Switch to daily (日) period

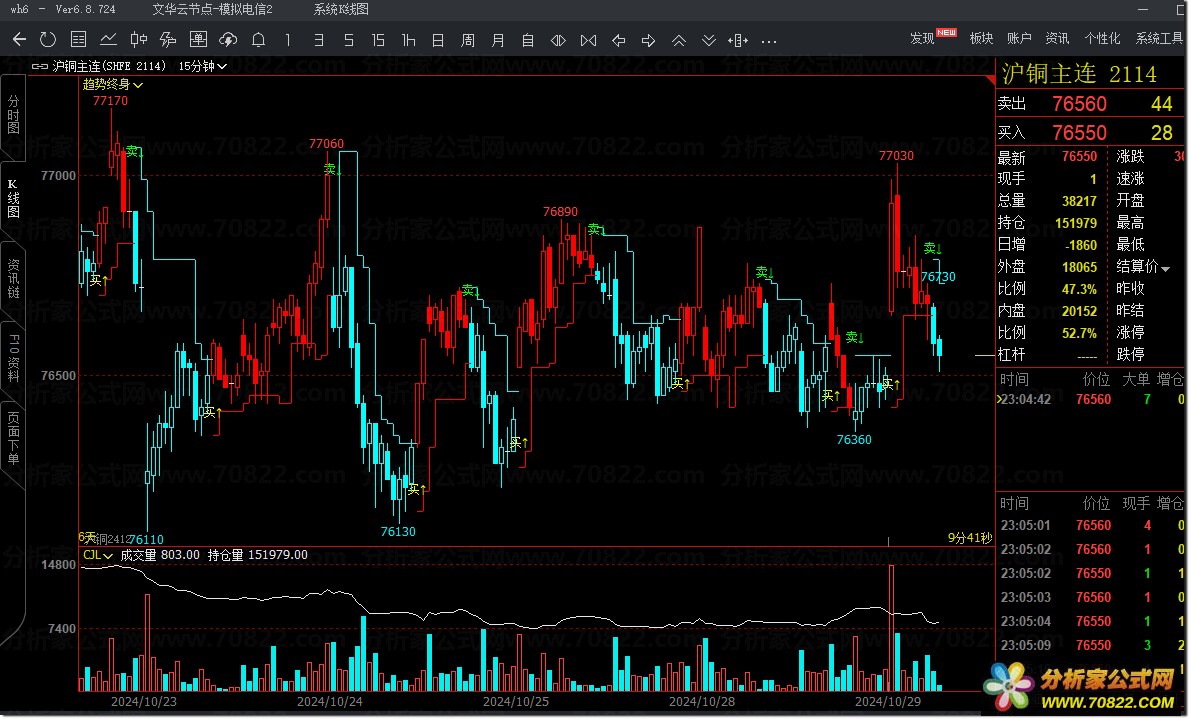click(x=438, y=39)
